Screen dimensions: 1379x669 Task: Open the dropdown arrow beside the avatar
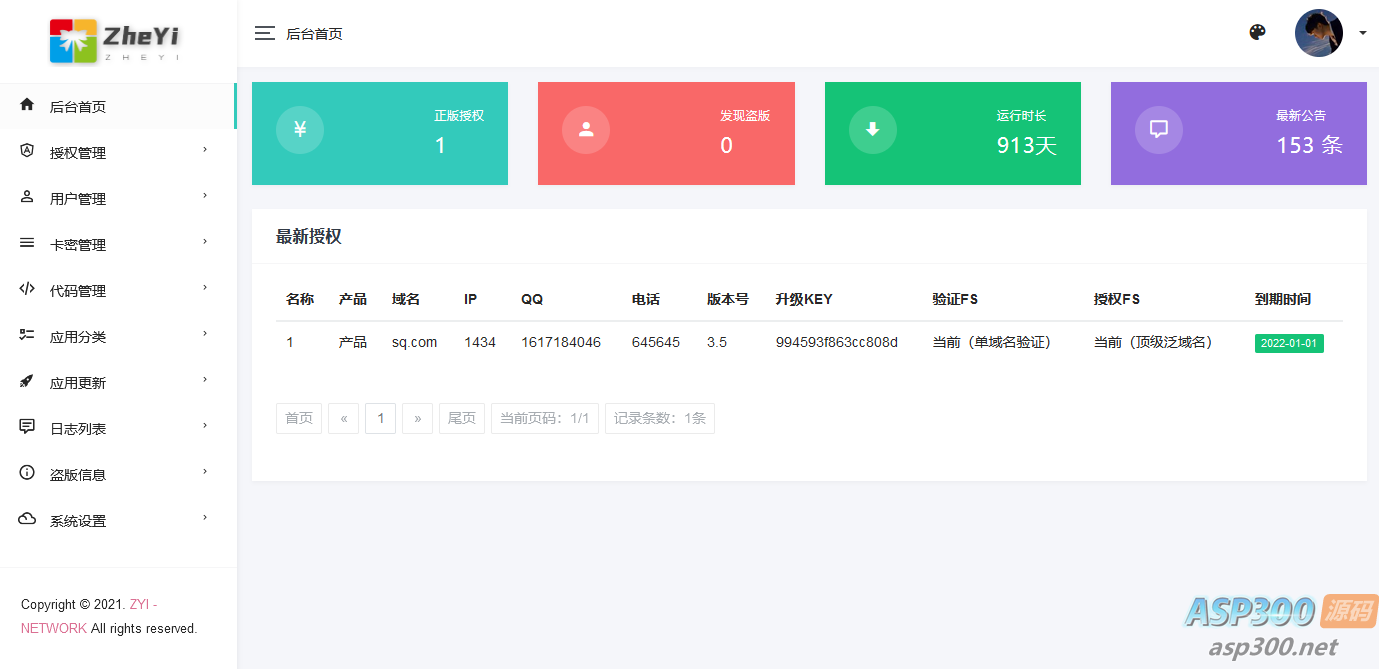point(1362,33)
